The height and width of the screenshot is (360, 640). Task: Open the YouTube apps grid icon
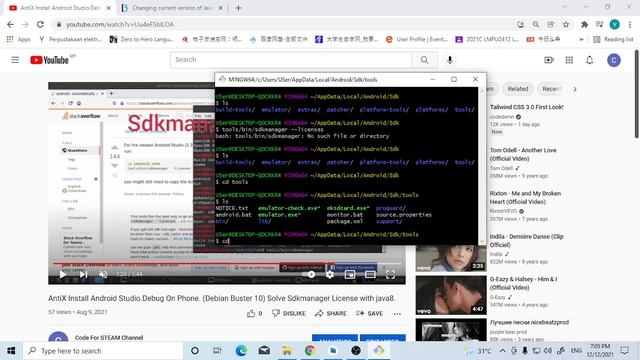coord(569,60)
